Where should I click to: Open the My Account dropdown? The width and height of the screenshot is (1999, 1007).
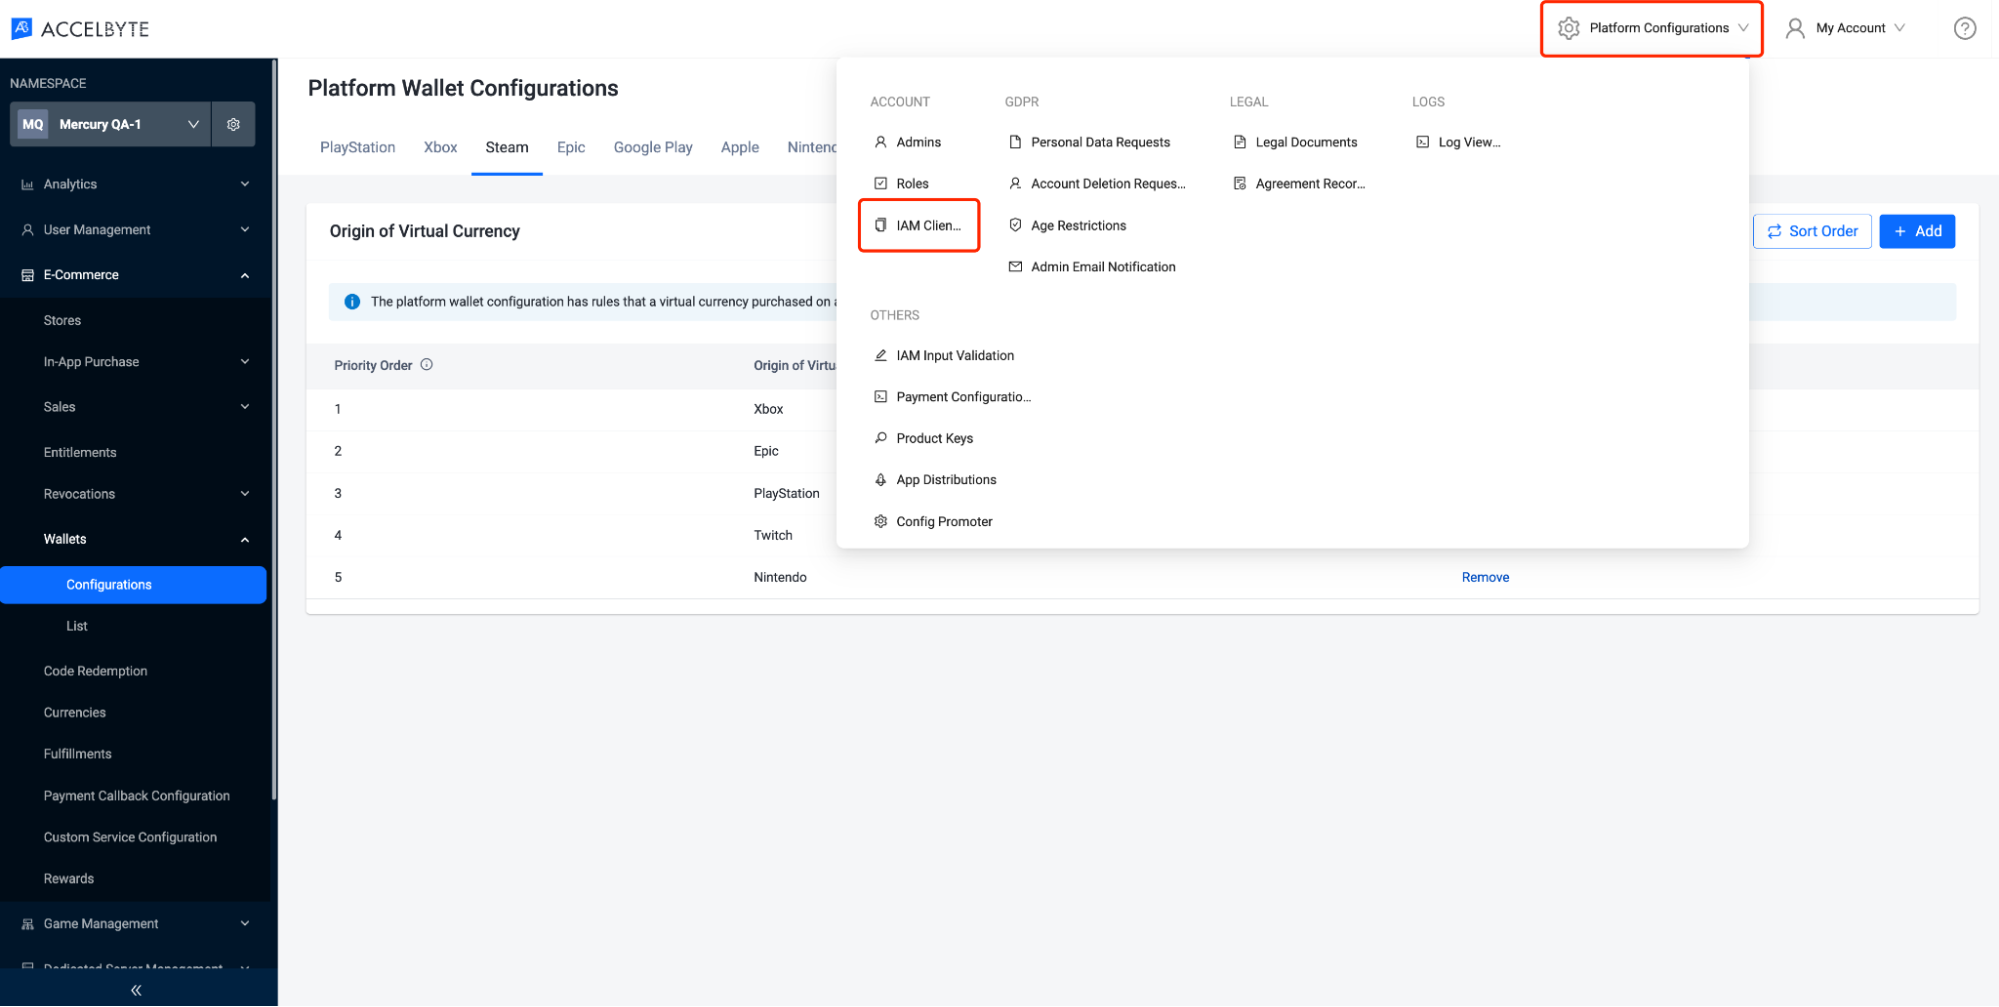click(1846, 28)
